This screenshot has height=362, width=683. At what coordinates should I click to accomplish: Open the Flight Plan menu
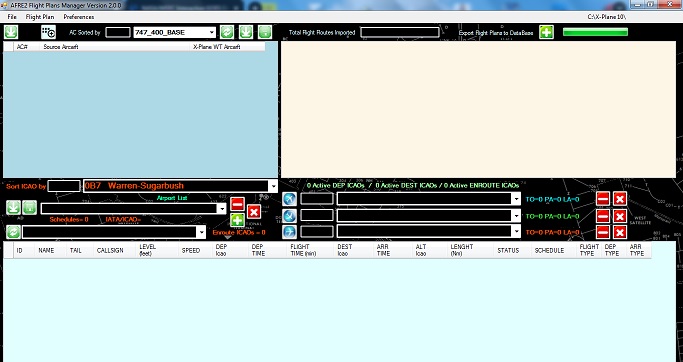[x=40, y=17]
